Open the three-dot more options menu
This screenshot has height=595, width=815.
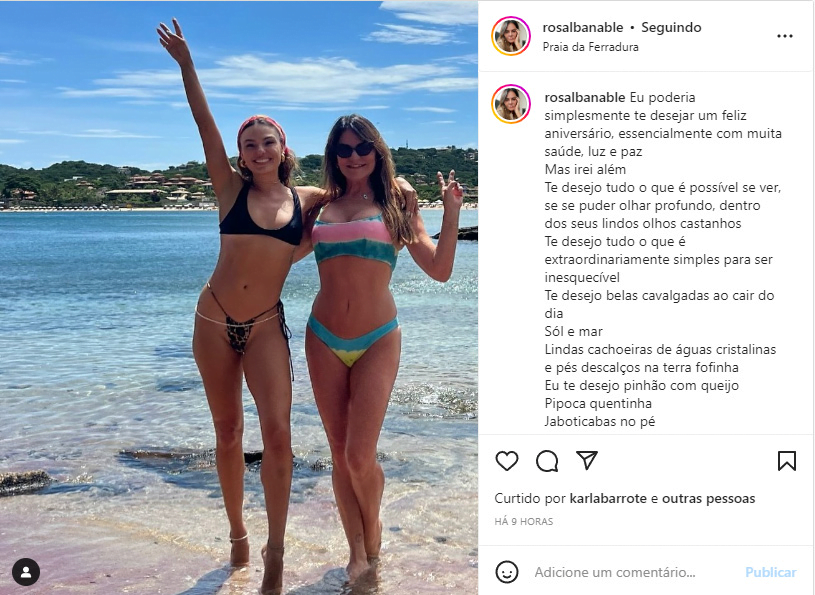[784, 36]
